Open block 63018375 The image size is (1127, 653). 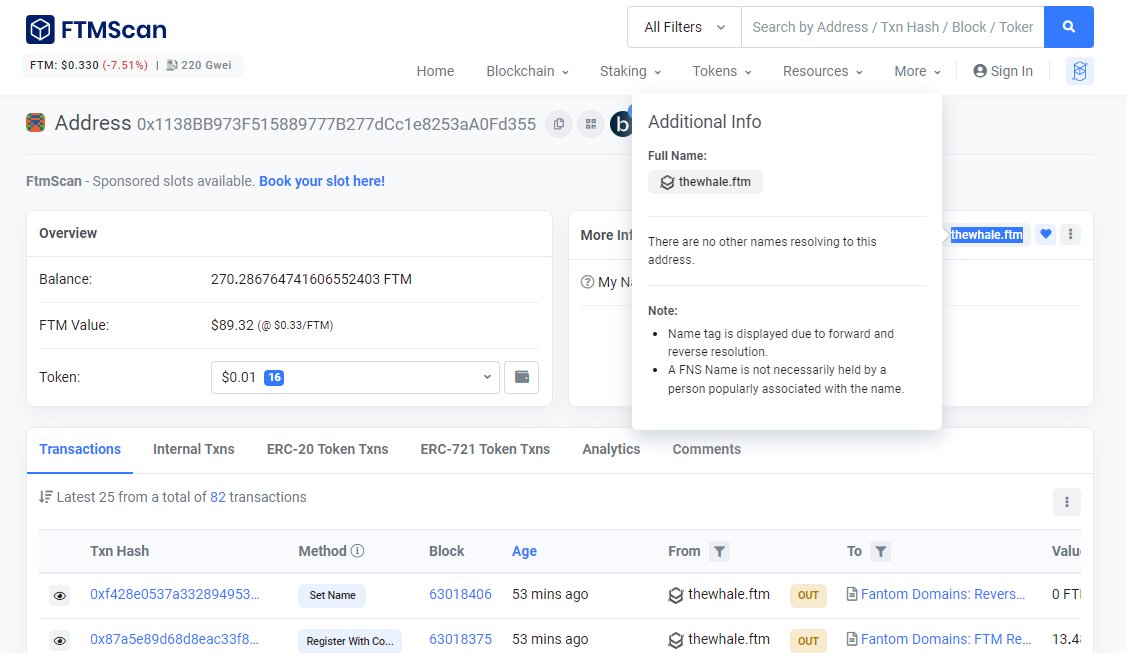[x=460, y=639]
